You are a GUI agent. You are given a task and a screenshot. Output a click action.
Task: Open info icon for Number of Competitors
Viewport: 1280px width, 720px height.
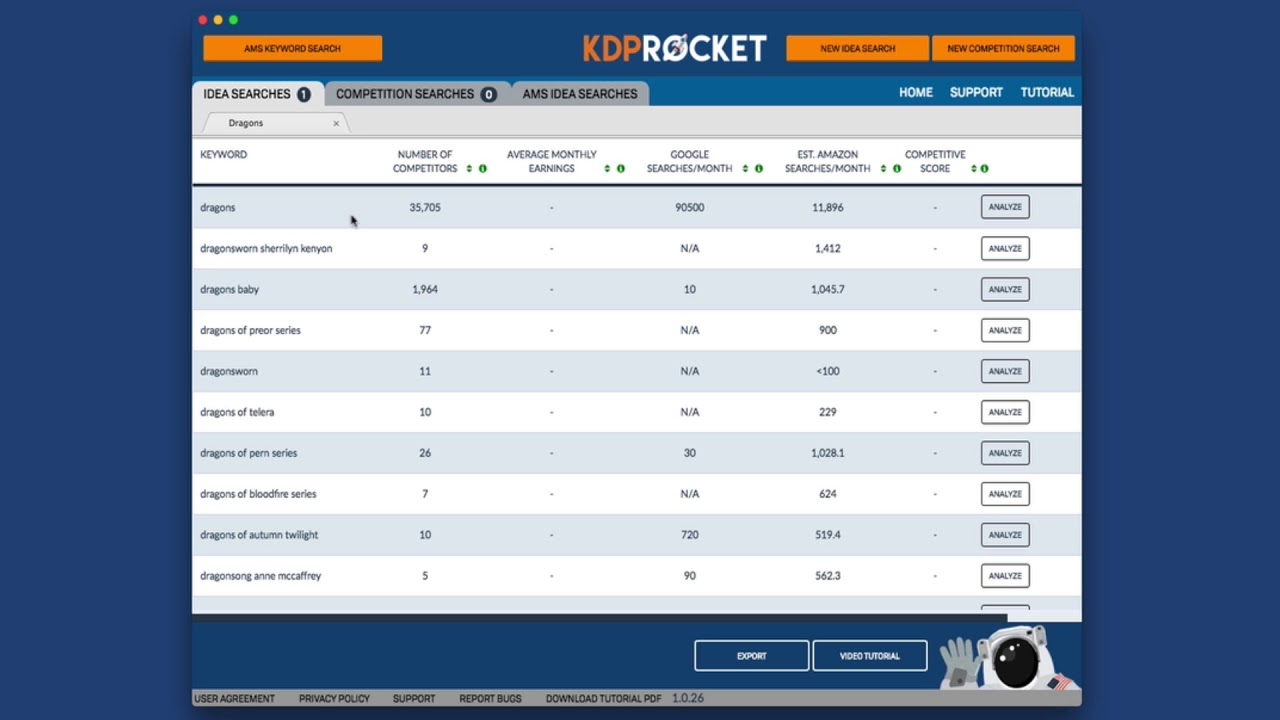click(483, 169)
